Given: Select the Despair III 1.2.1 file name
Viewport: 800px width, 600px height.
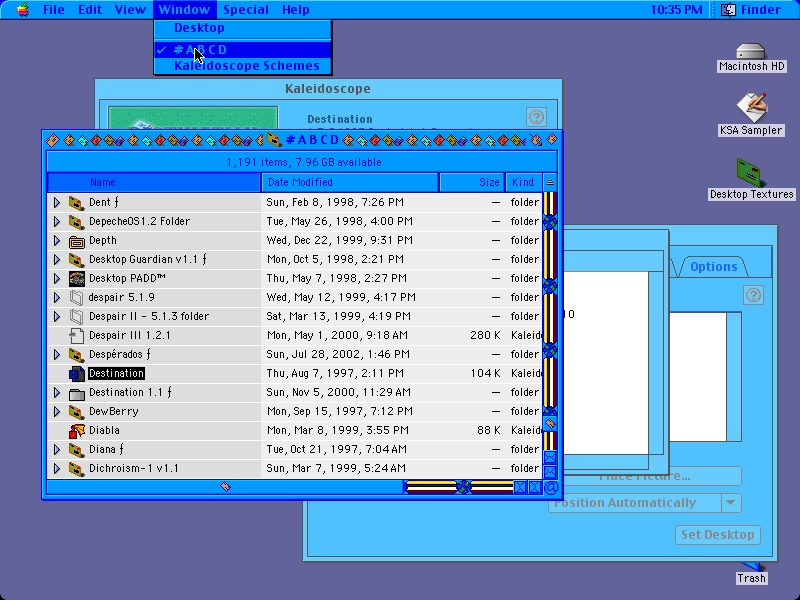Looking at the screenshot, I should pos(130,336).
